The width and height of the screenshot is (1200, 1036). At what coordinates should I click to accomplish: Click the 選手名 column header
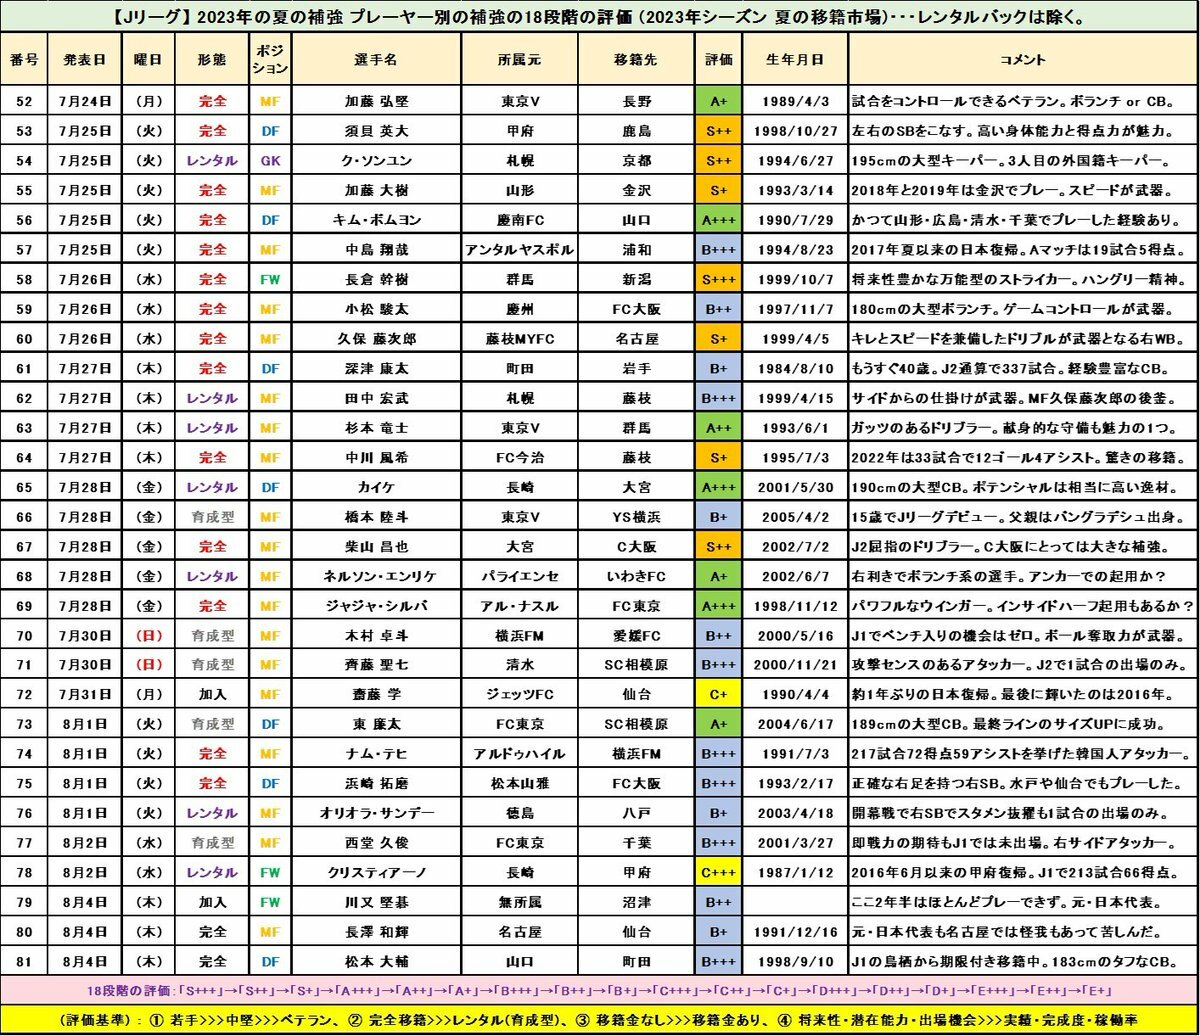tap(376, 60)
